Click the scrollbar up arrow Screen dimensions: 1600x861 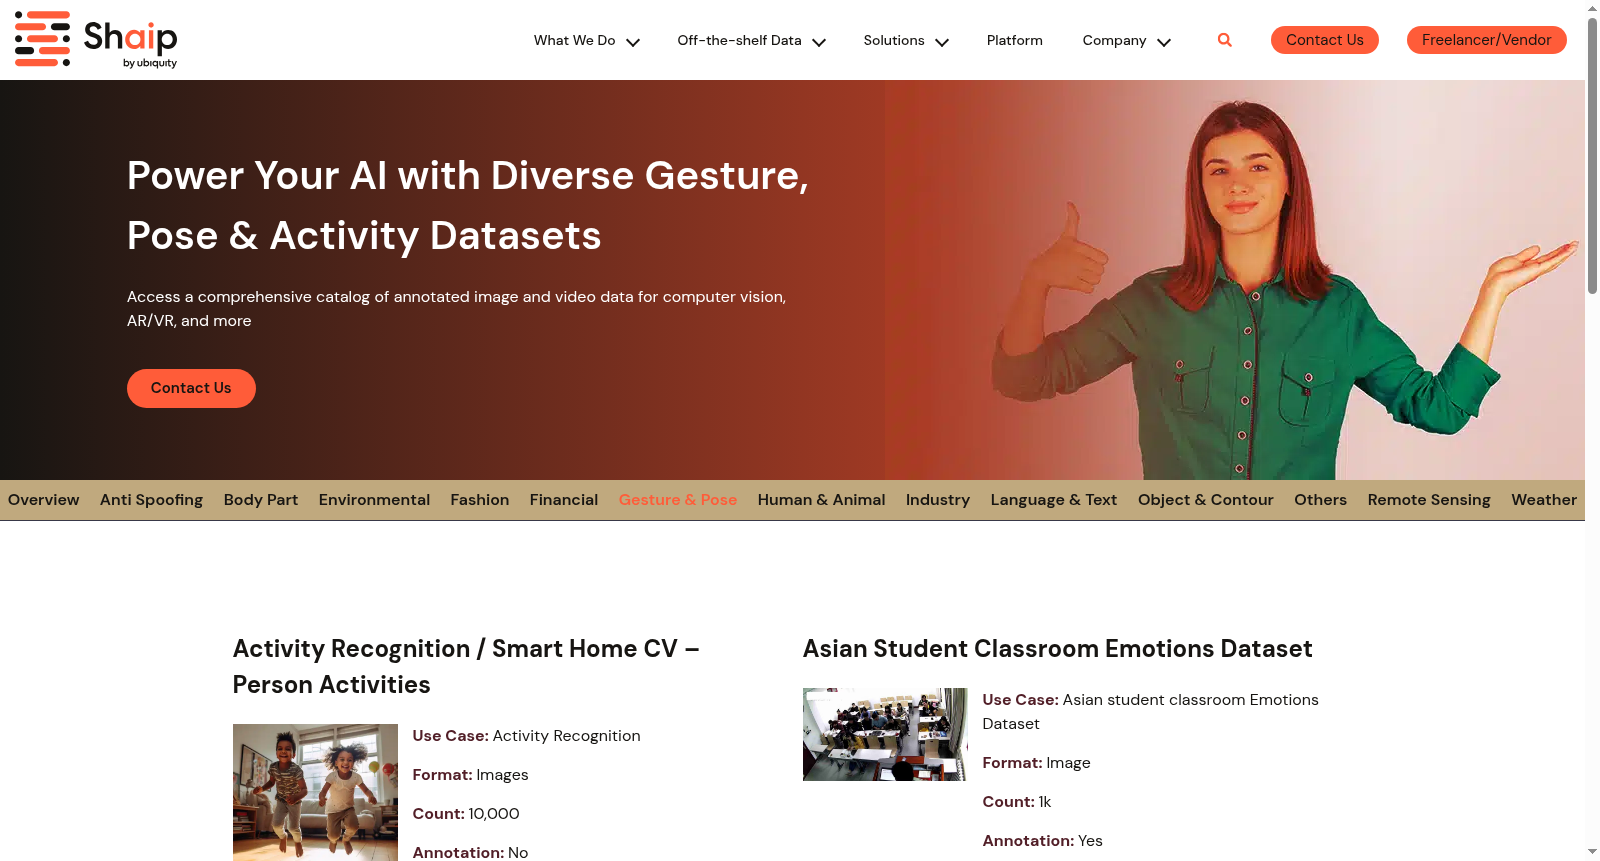[x=1592, y=8]
